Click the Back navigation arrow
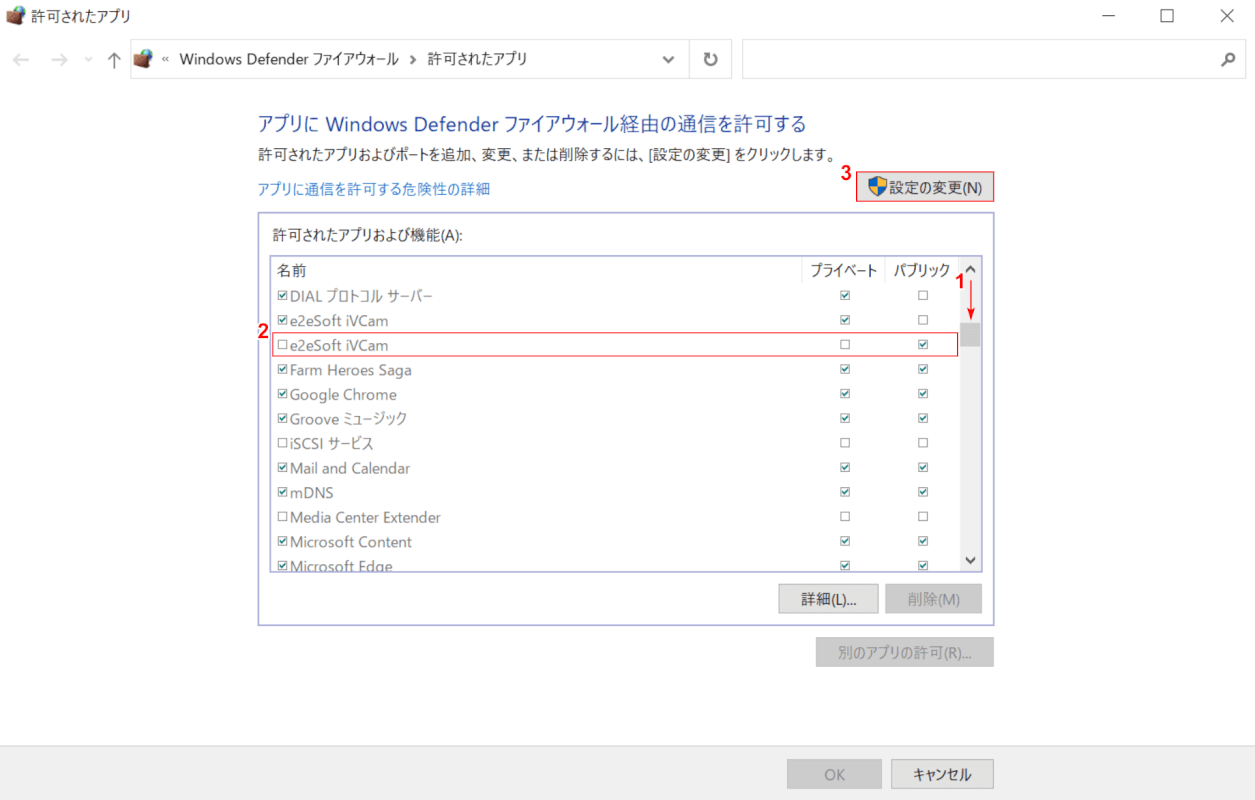Image resolution: width=1255 pixels, height=800 pixels. [21, 60]
